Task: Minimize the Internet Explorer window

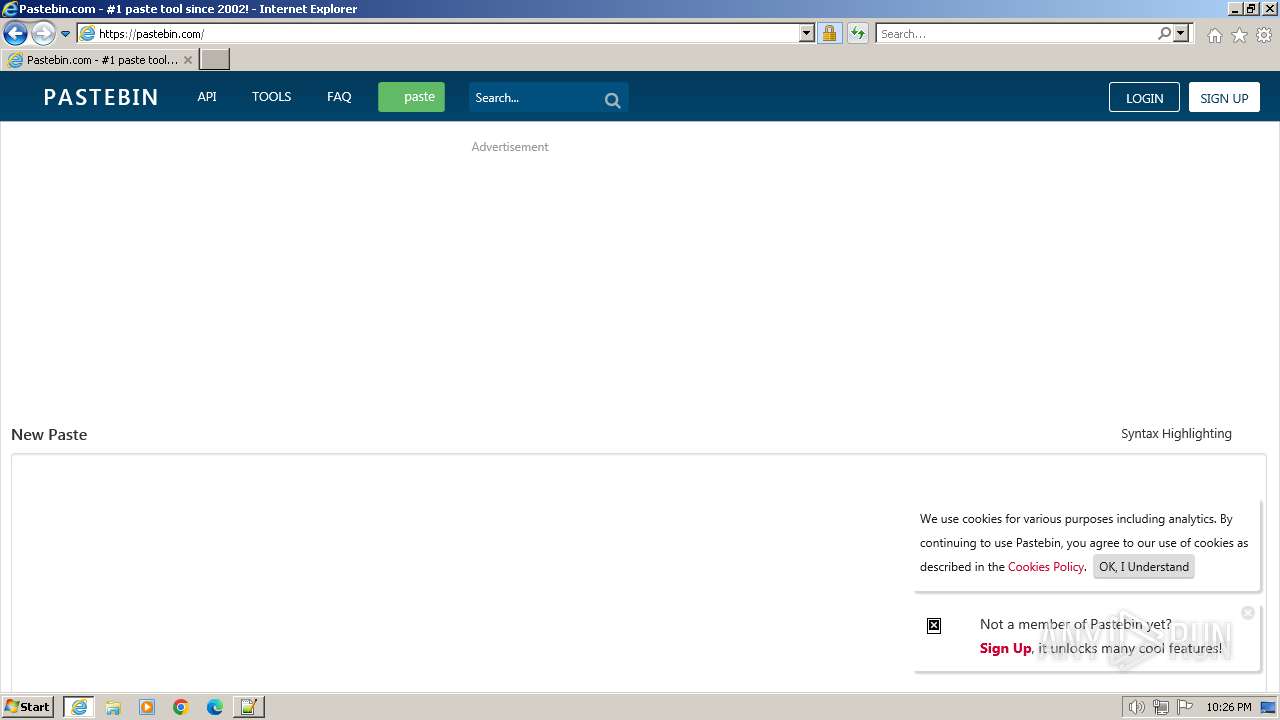Action: pos(1235,9)
